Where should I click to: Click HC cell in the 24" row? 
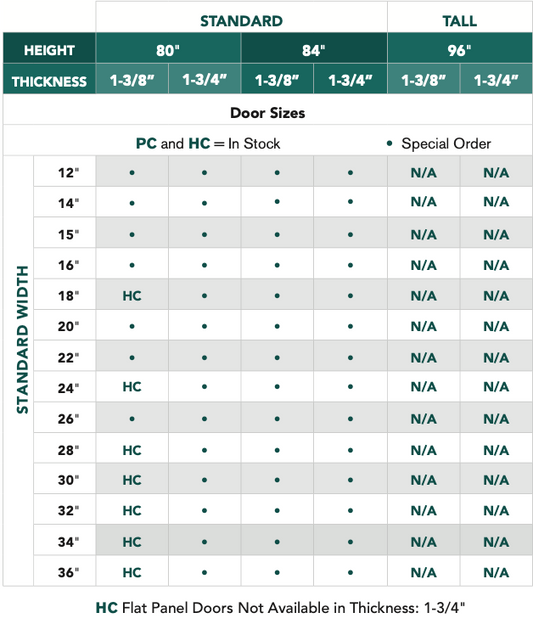click(x=132, y=386)
